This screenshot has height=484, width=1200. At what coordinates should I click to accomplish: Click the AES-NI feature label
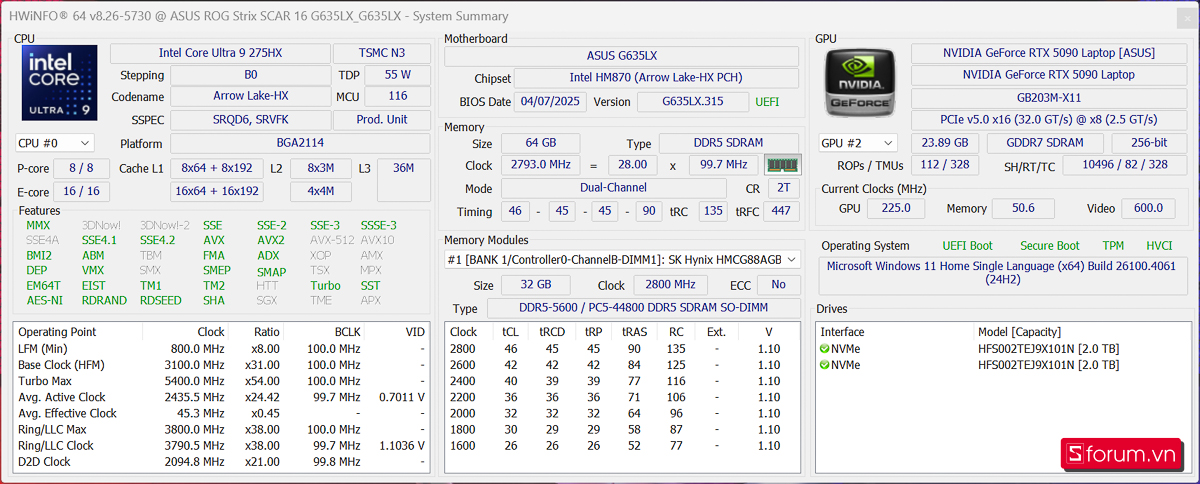pos(44,300)
